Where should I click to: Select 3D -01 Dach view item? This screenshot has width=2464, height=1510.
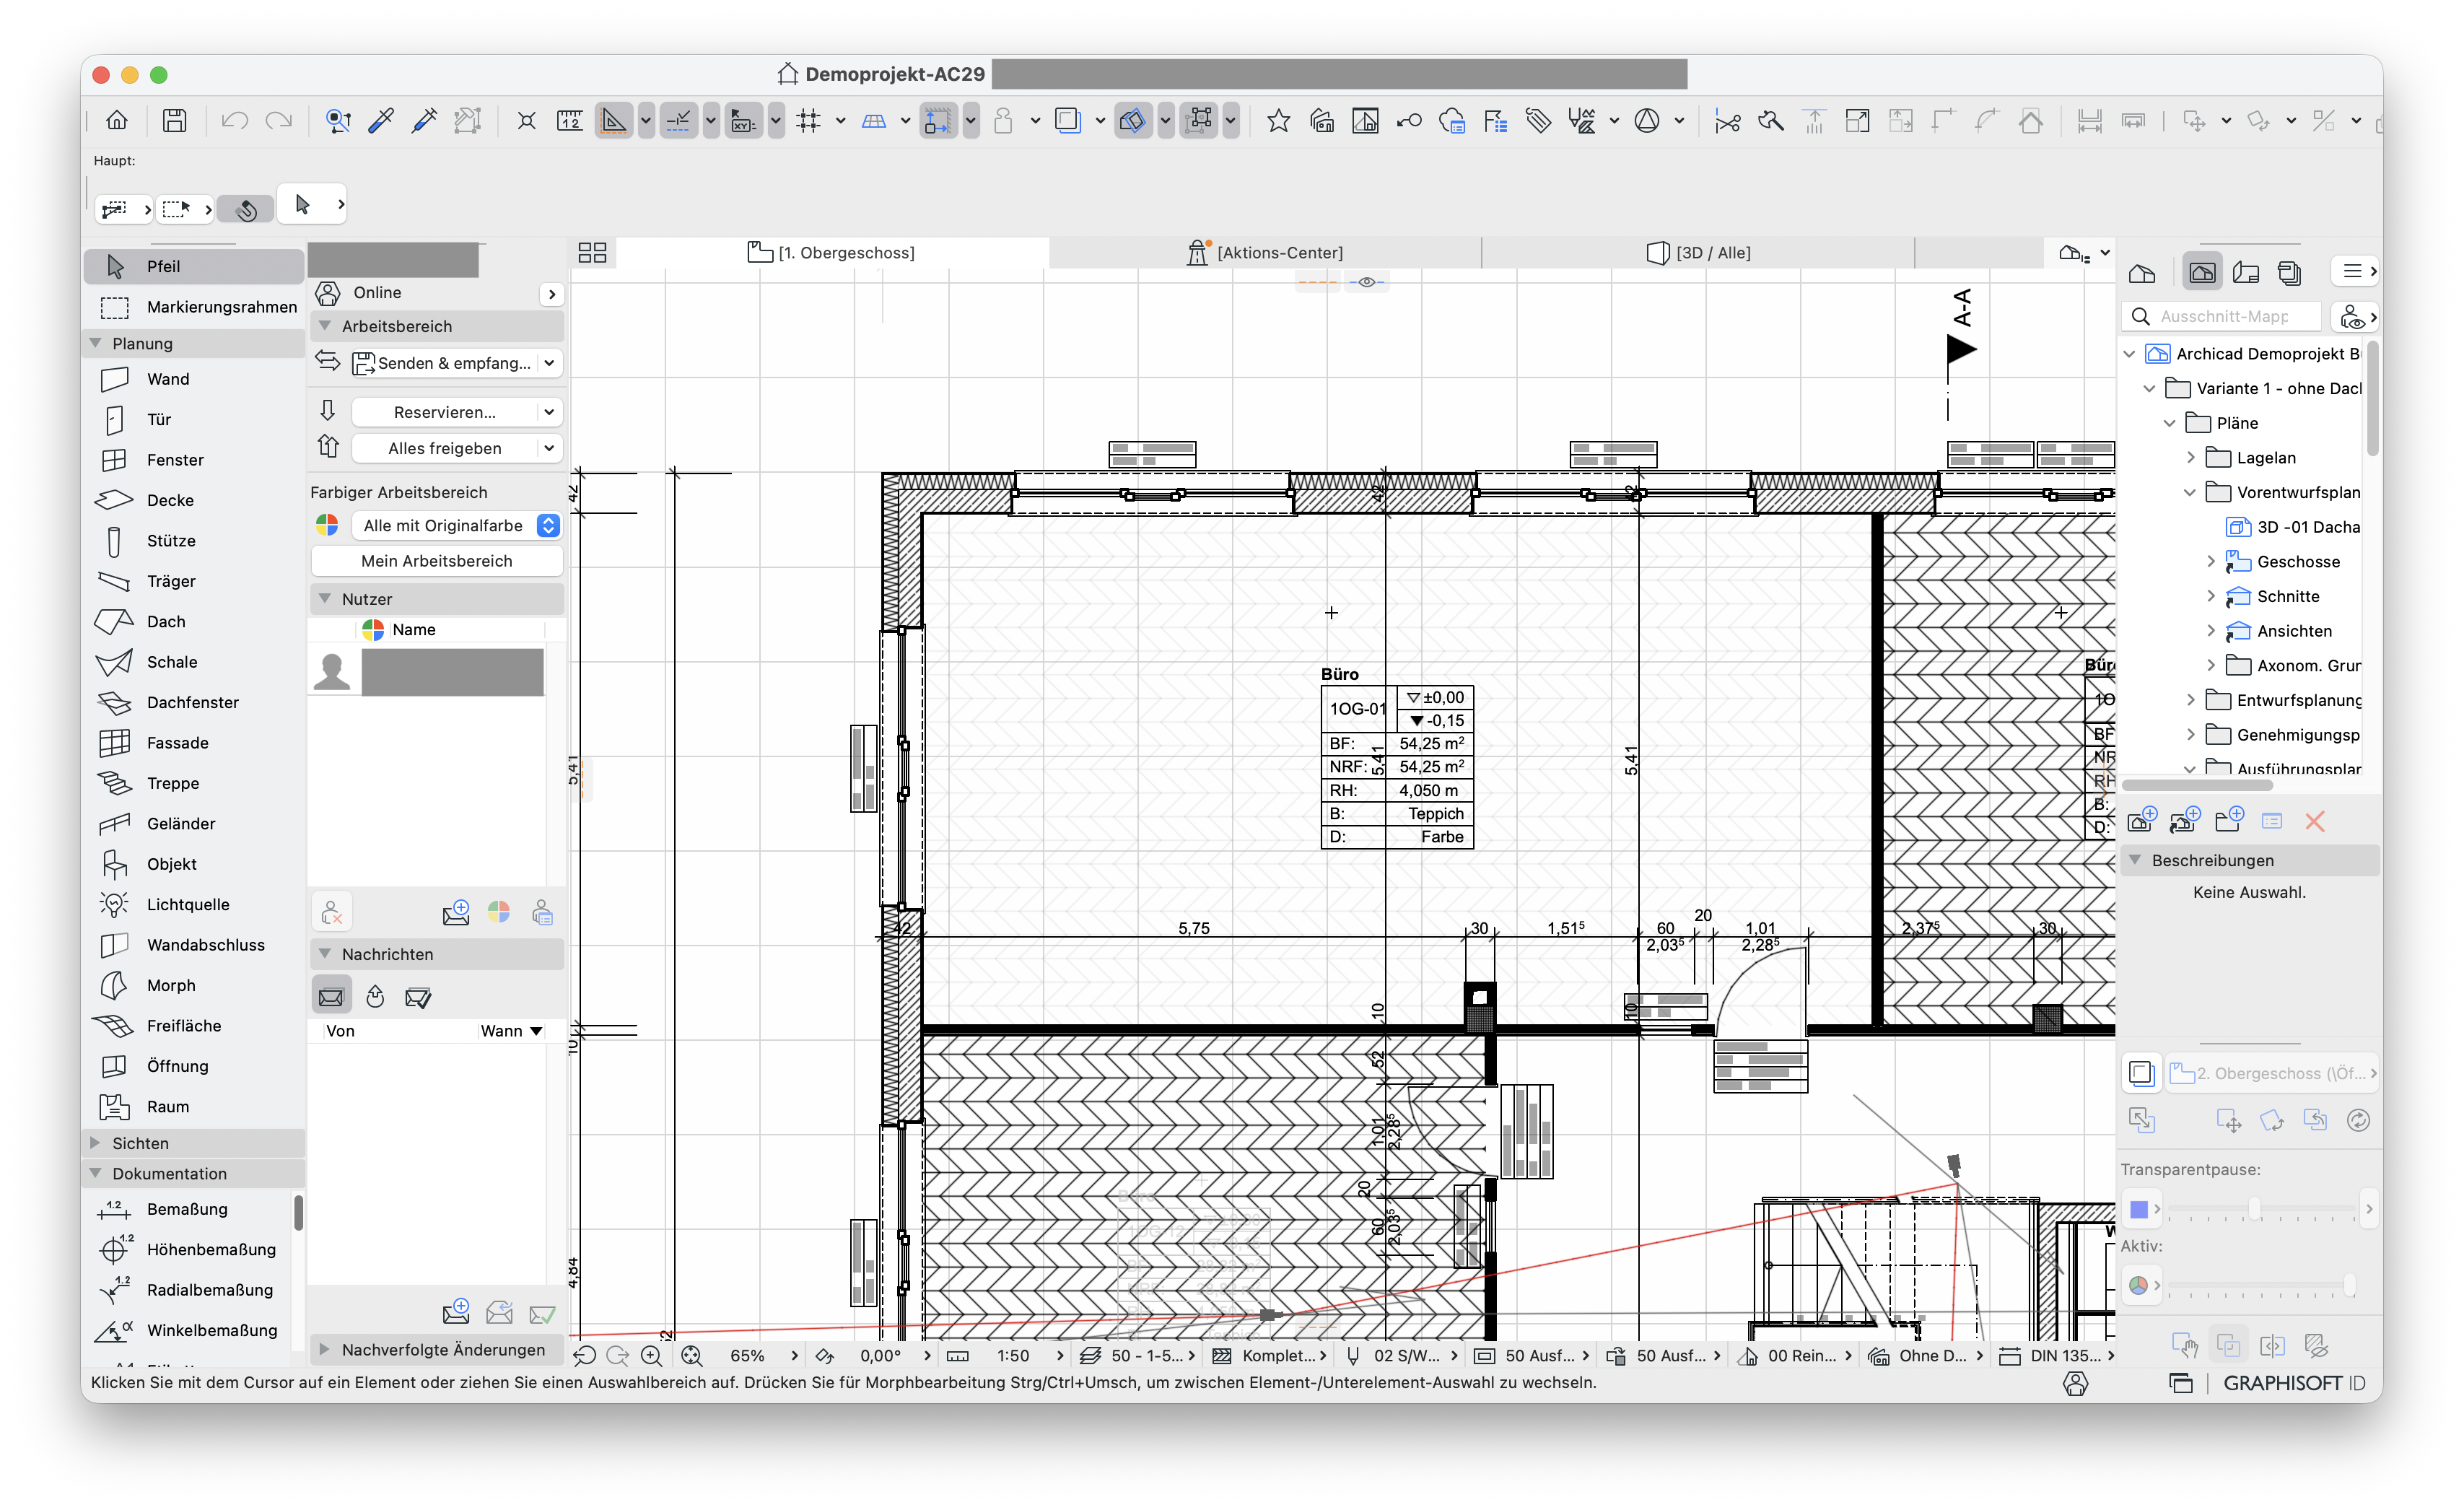(x=2292, y=527)
